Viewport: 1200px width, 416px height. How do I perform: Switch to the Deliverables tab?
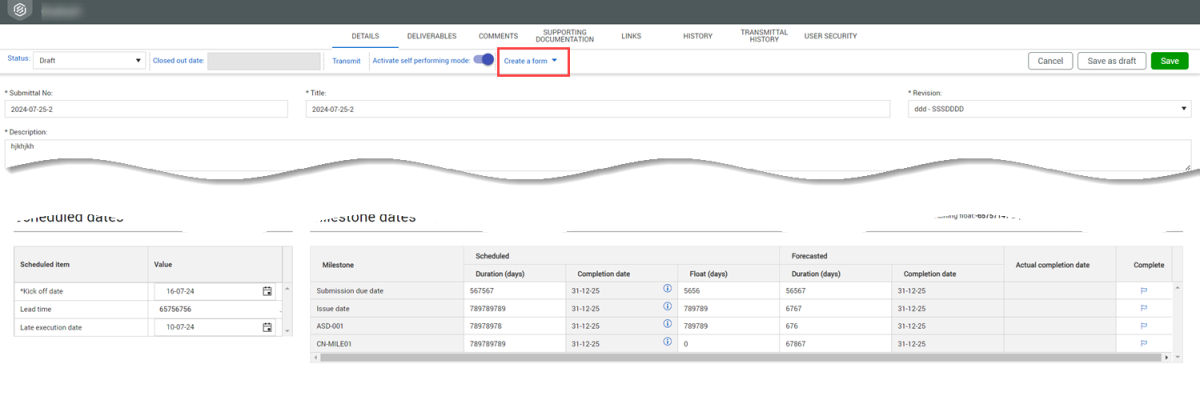coord(431,36)
